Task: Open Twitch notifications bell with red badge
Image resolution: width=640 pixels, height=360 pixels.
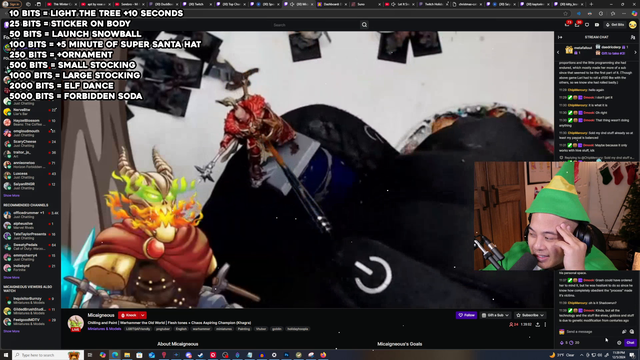Action: click(x=568, y=24)
